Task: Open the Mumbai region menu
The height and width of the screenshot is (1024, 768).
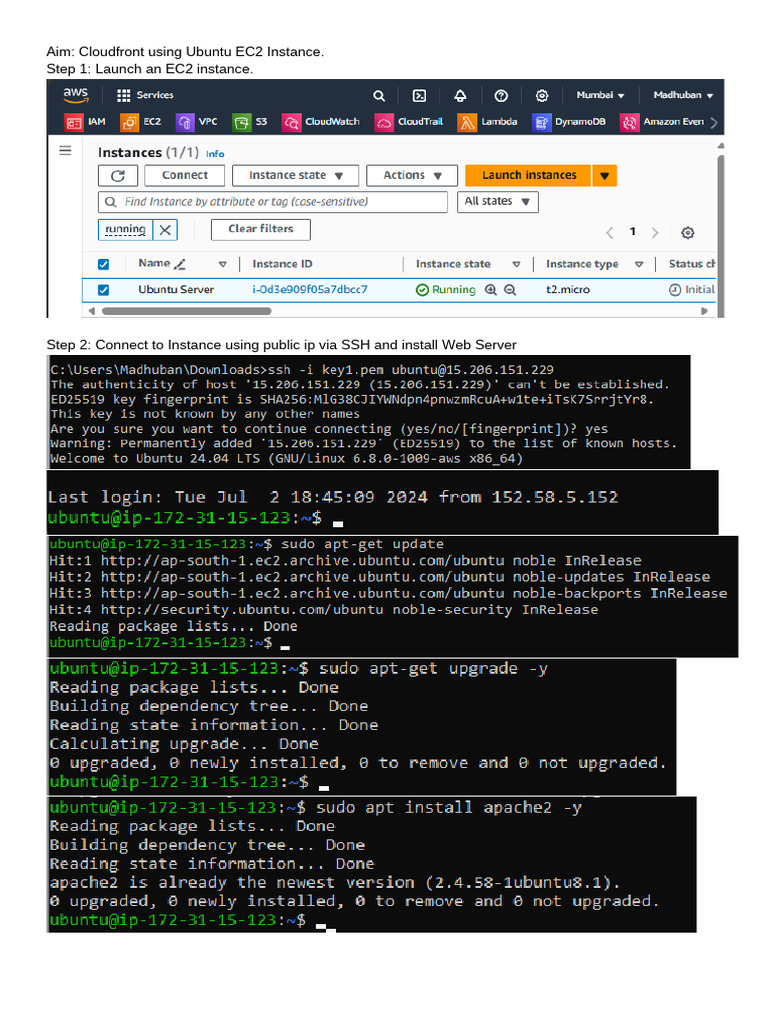Action: tap(600, 95)
